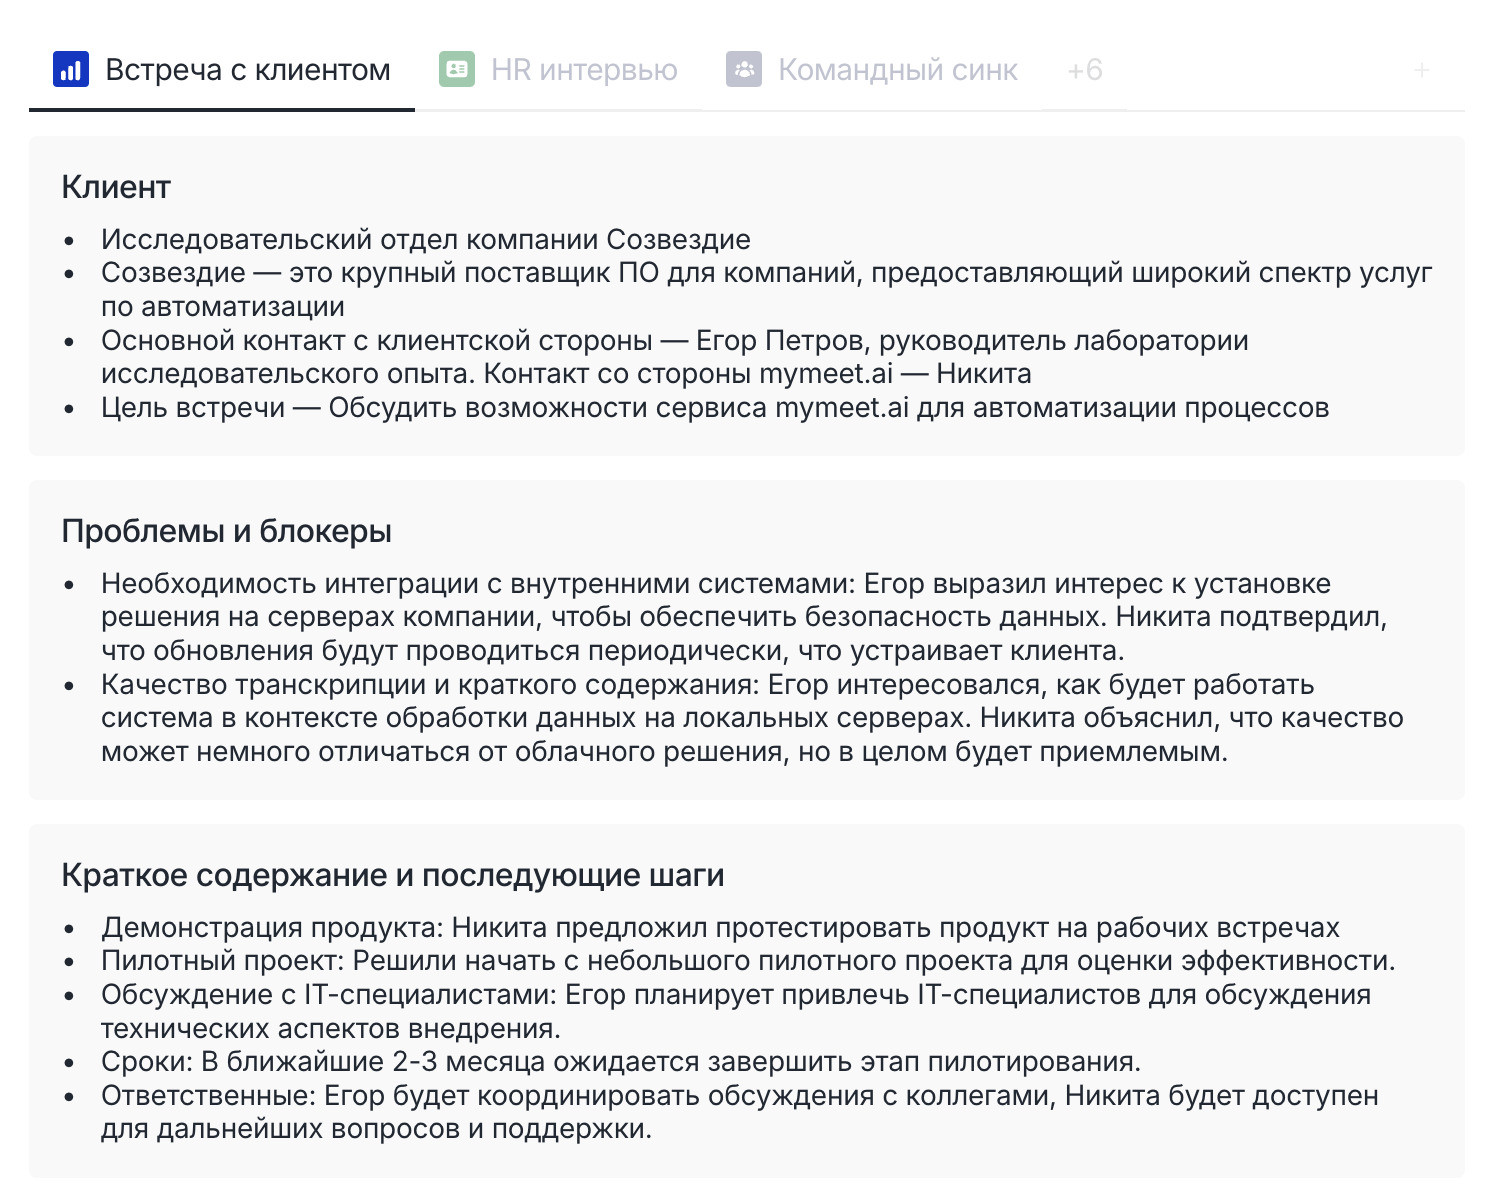The height and width of the screenshot is (1198, 1494).
Task: Click the "Обсуждение с IT-специалистами" bullet
Action: (735, 1011)
